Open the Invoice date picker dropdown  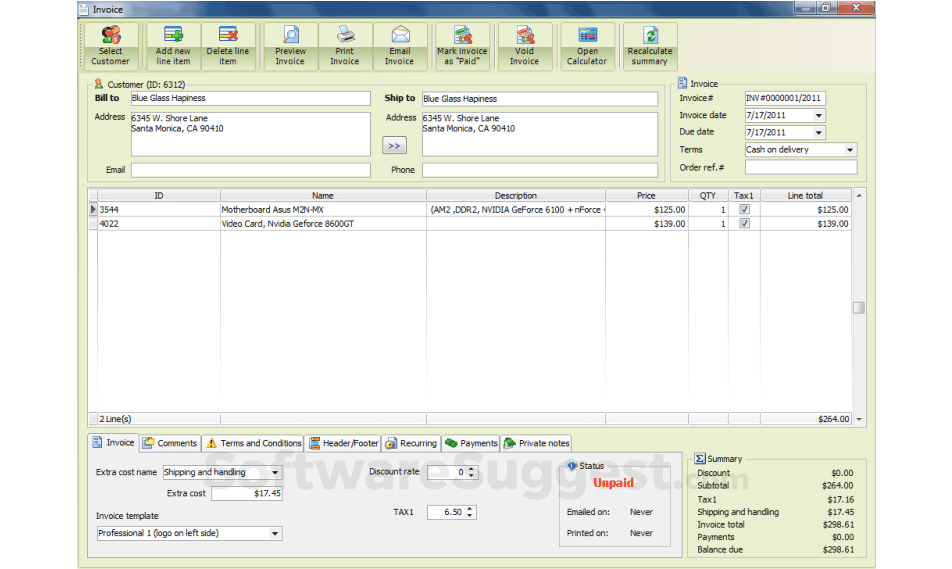pyautogui.click(x=818, y=116)
